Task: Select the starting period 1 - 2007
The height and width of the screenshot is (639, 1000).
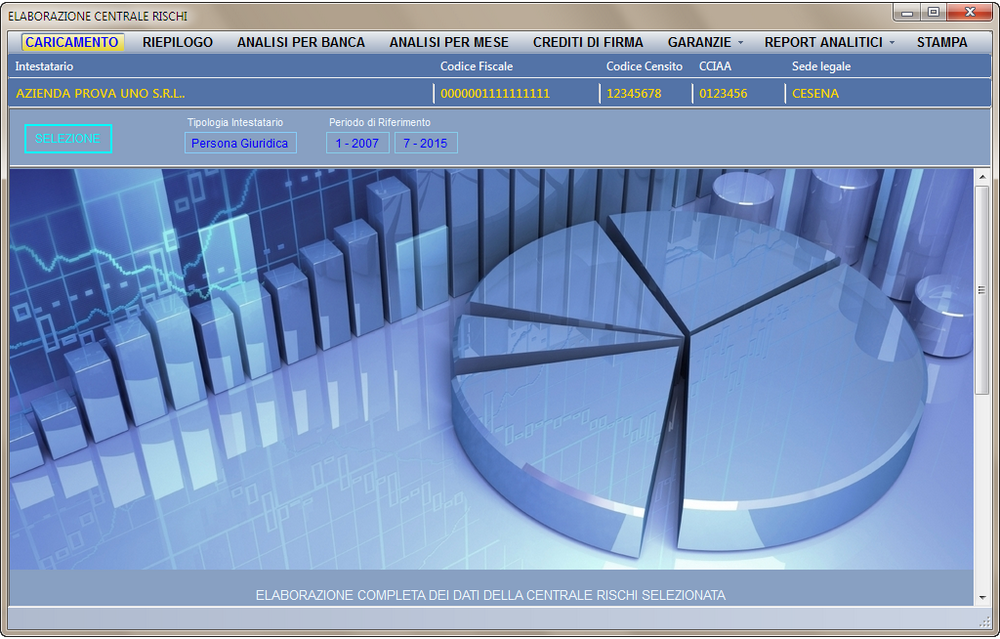Action: tap(356, 142)
